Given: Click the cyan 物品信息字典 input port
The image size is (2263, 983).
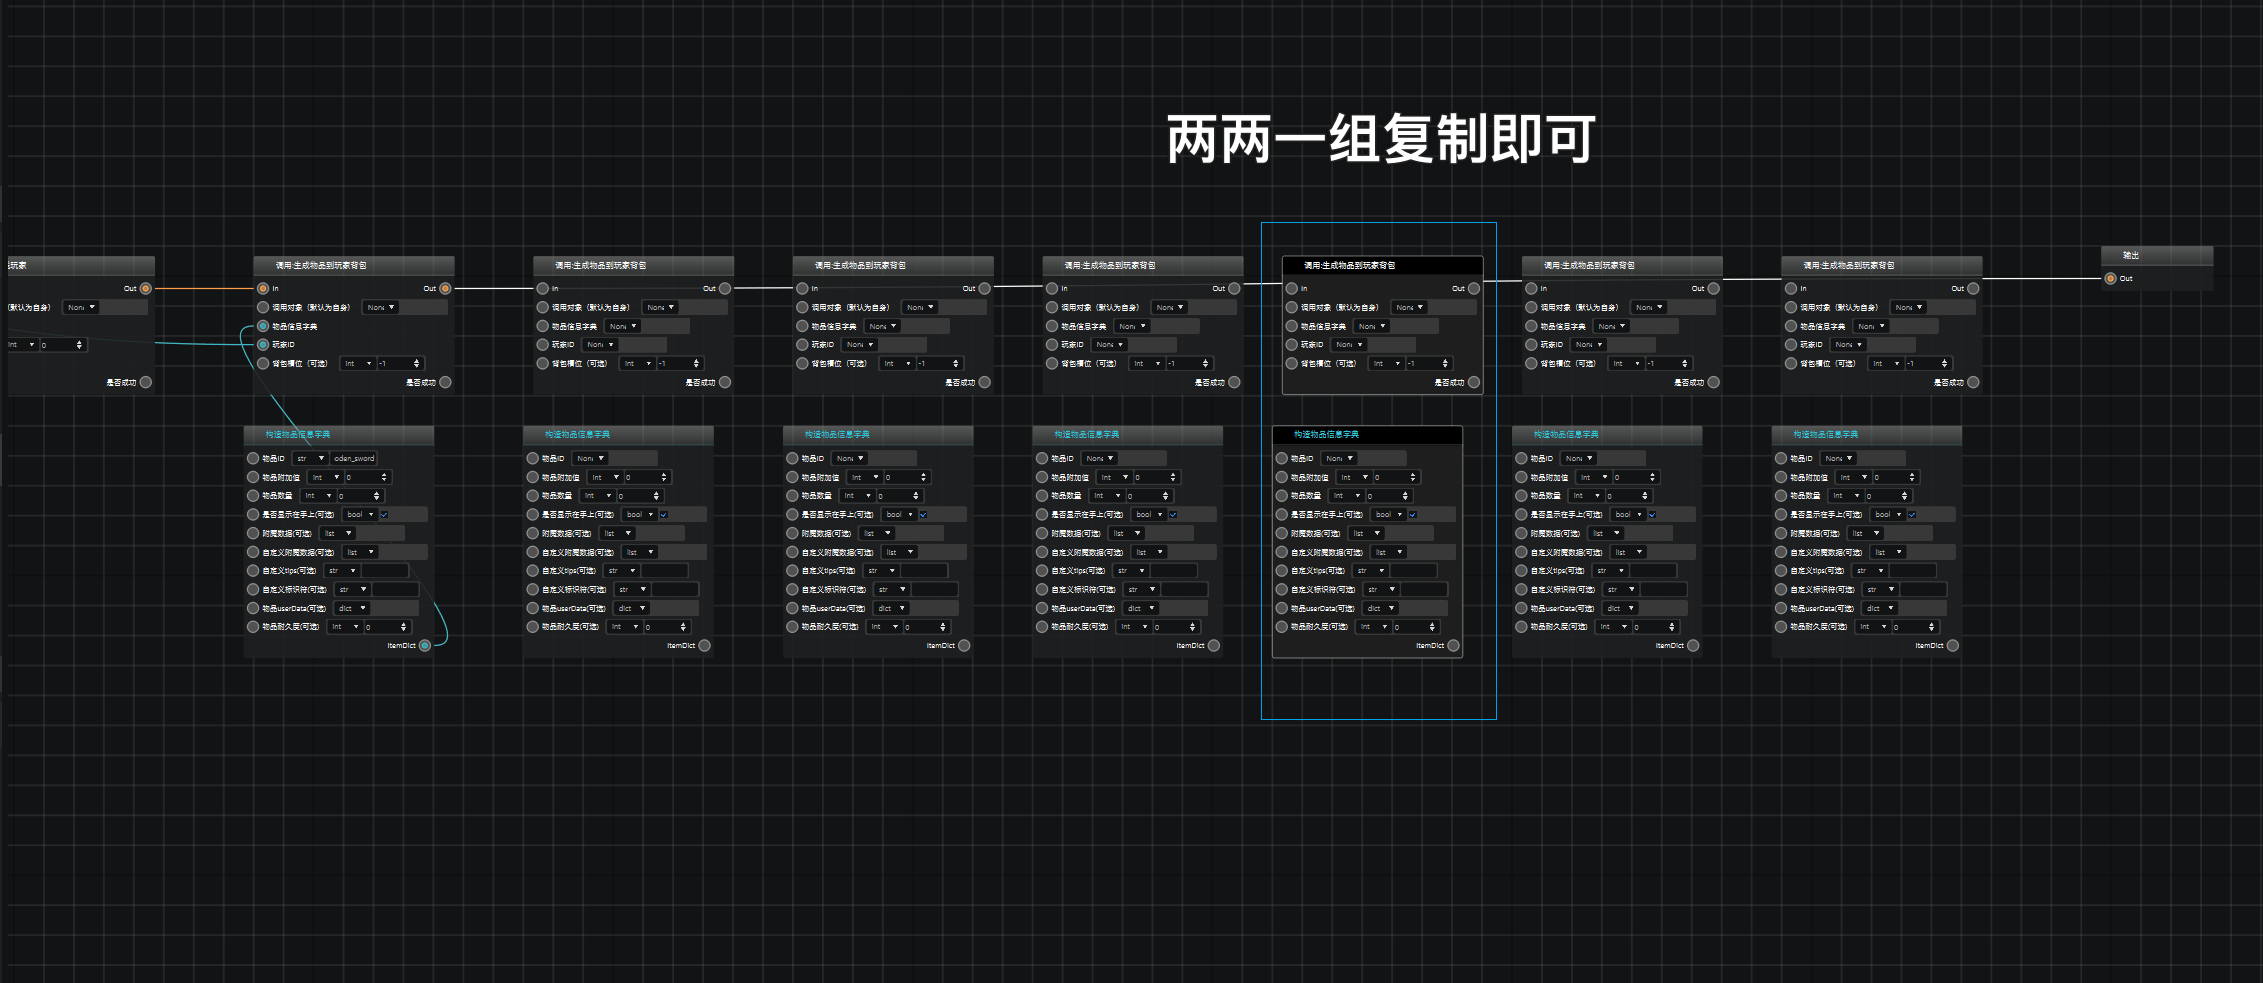Looking at the screenshot, I should pyautogui.click(x=263, y=326).
